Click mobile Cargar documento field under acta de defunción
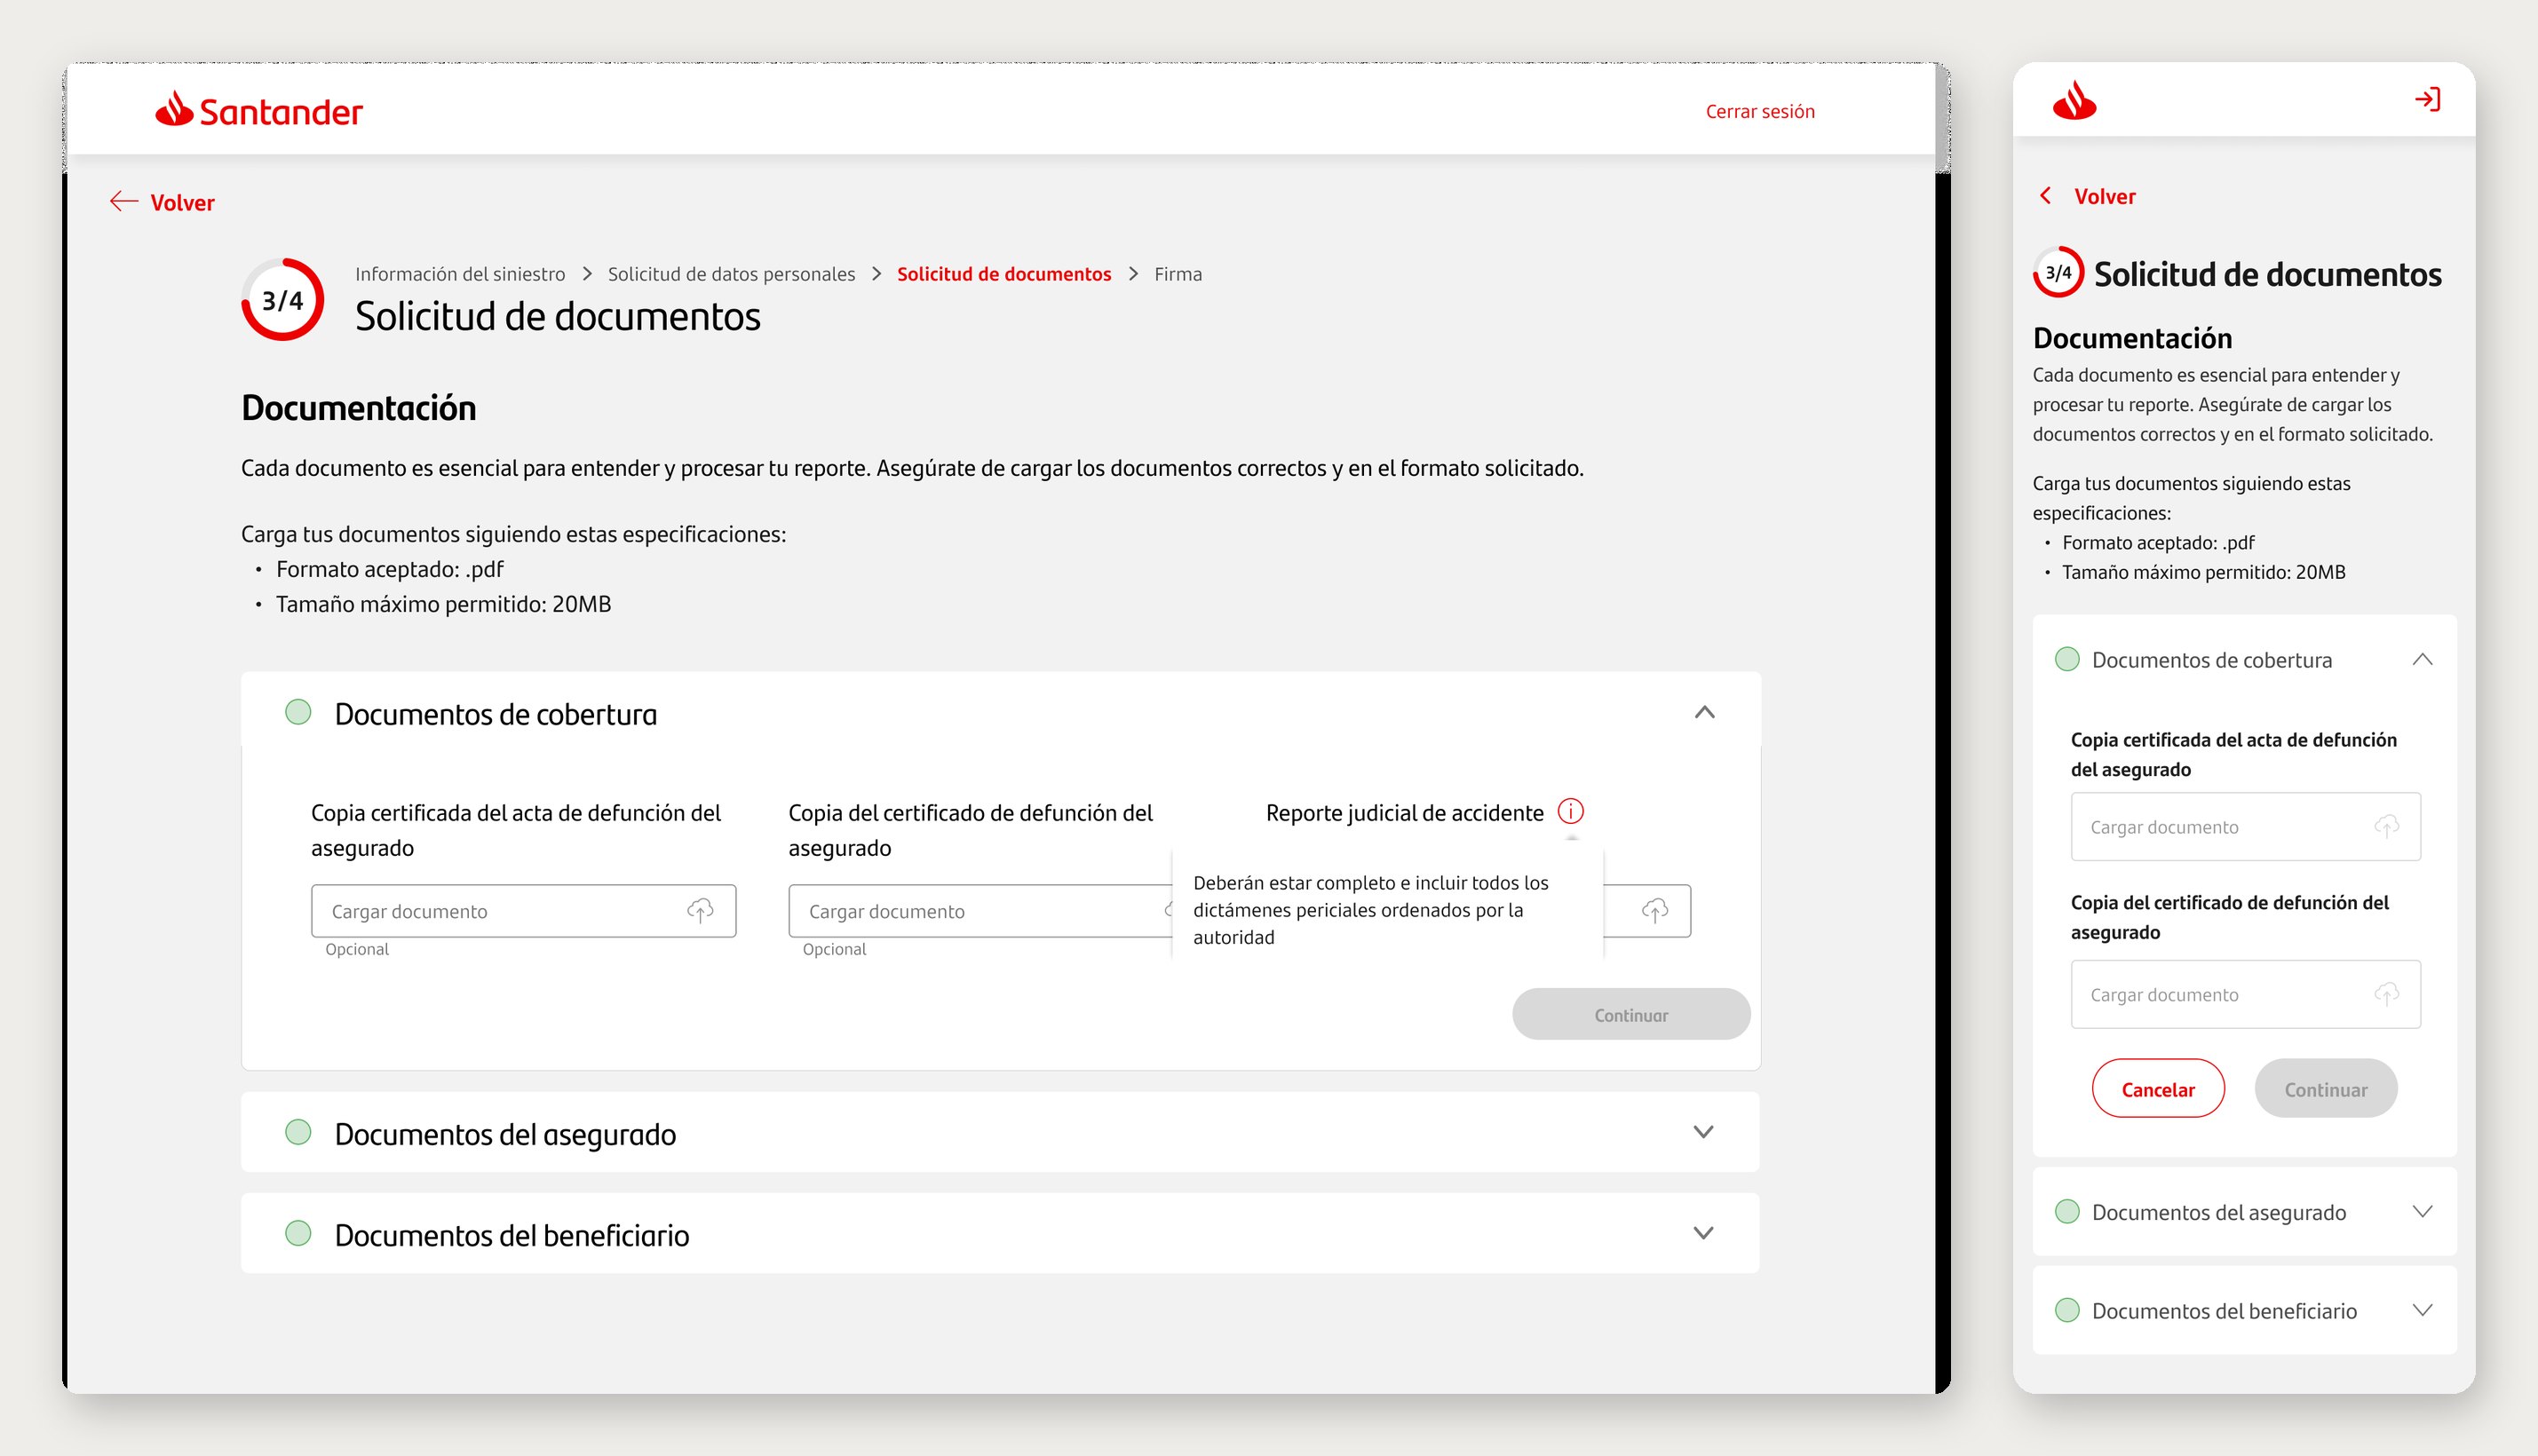Viewport: 2538px width, 1456px height. 2245,826
